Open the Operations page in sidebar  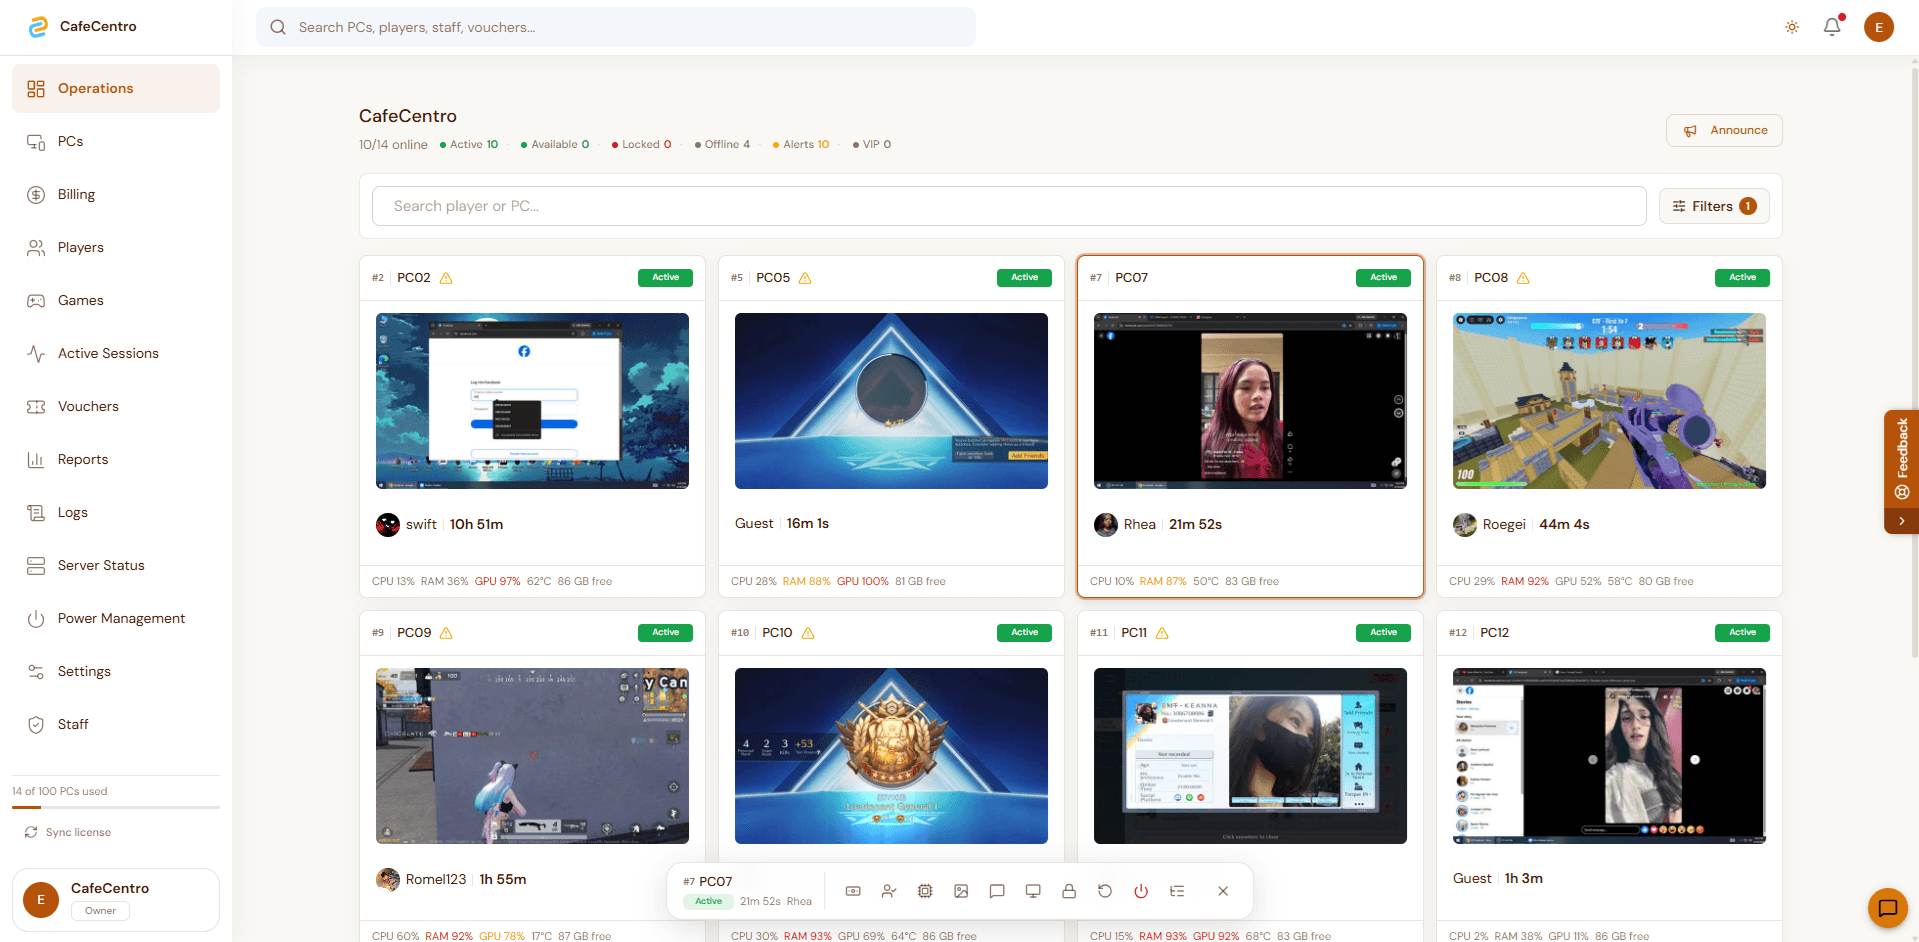(x=116, y=88)
